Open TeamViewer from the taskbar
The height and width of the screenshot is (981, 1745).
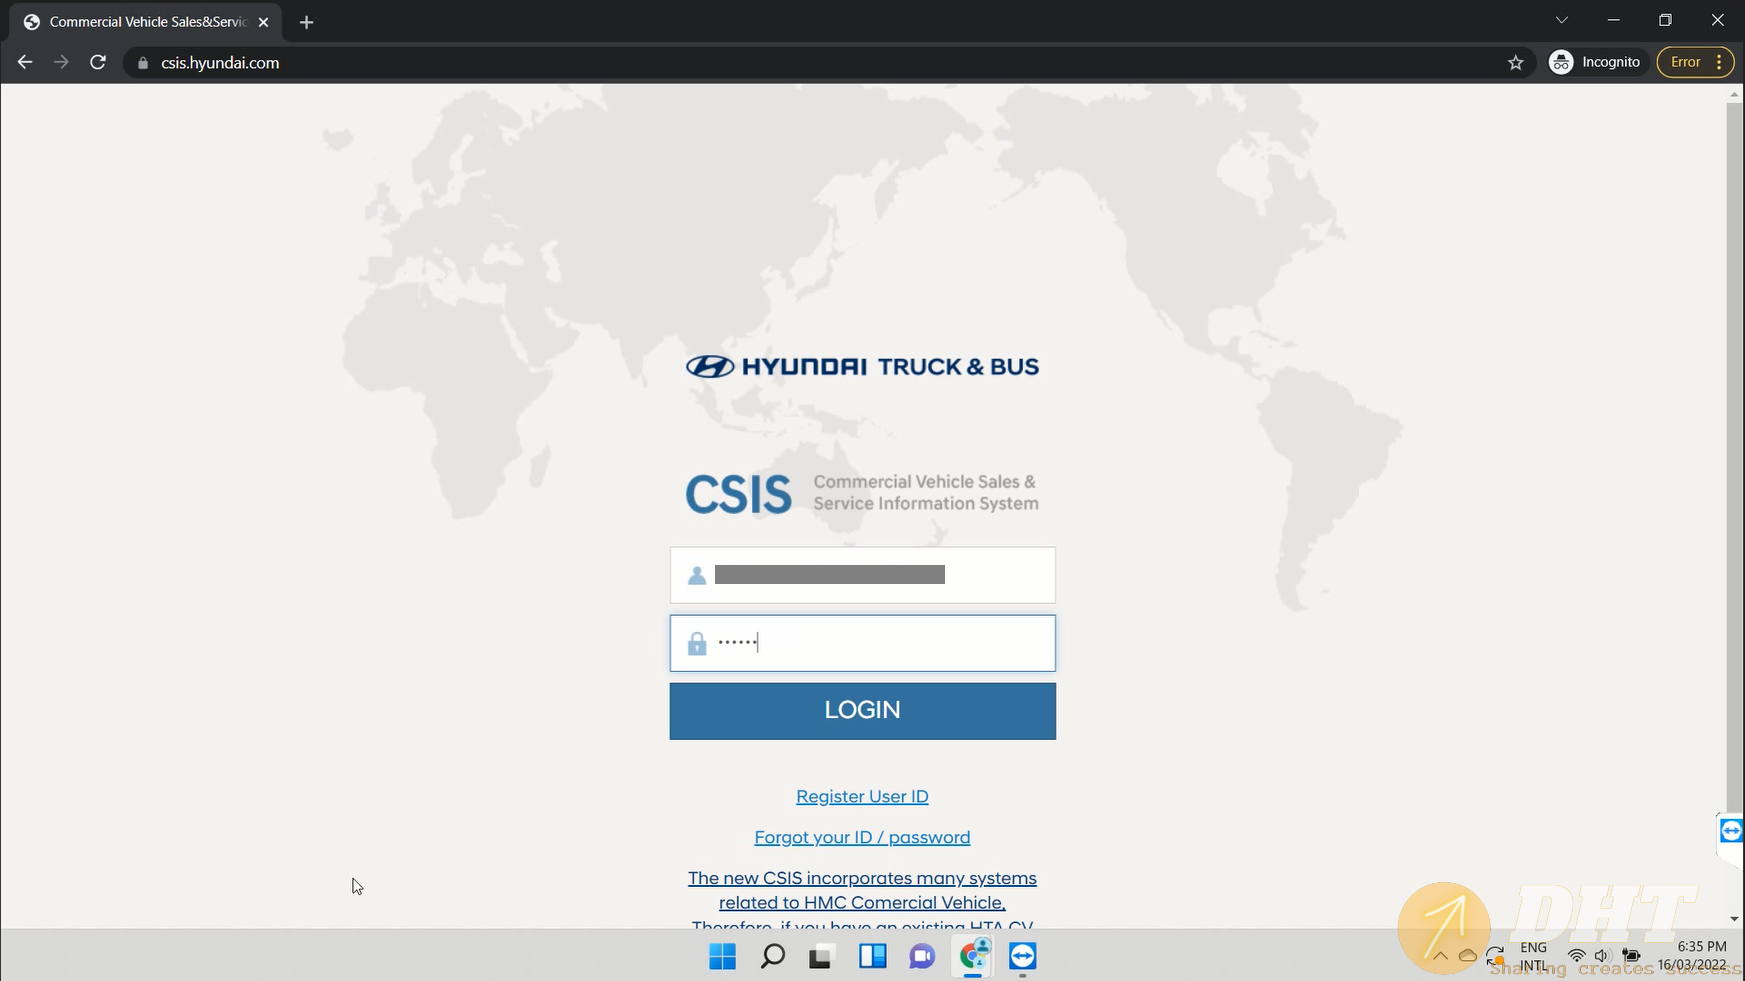pos(1022,957)
